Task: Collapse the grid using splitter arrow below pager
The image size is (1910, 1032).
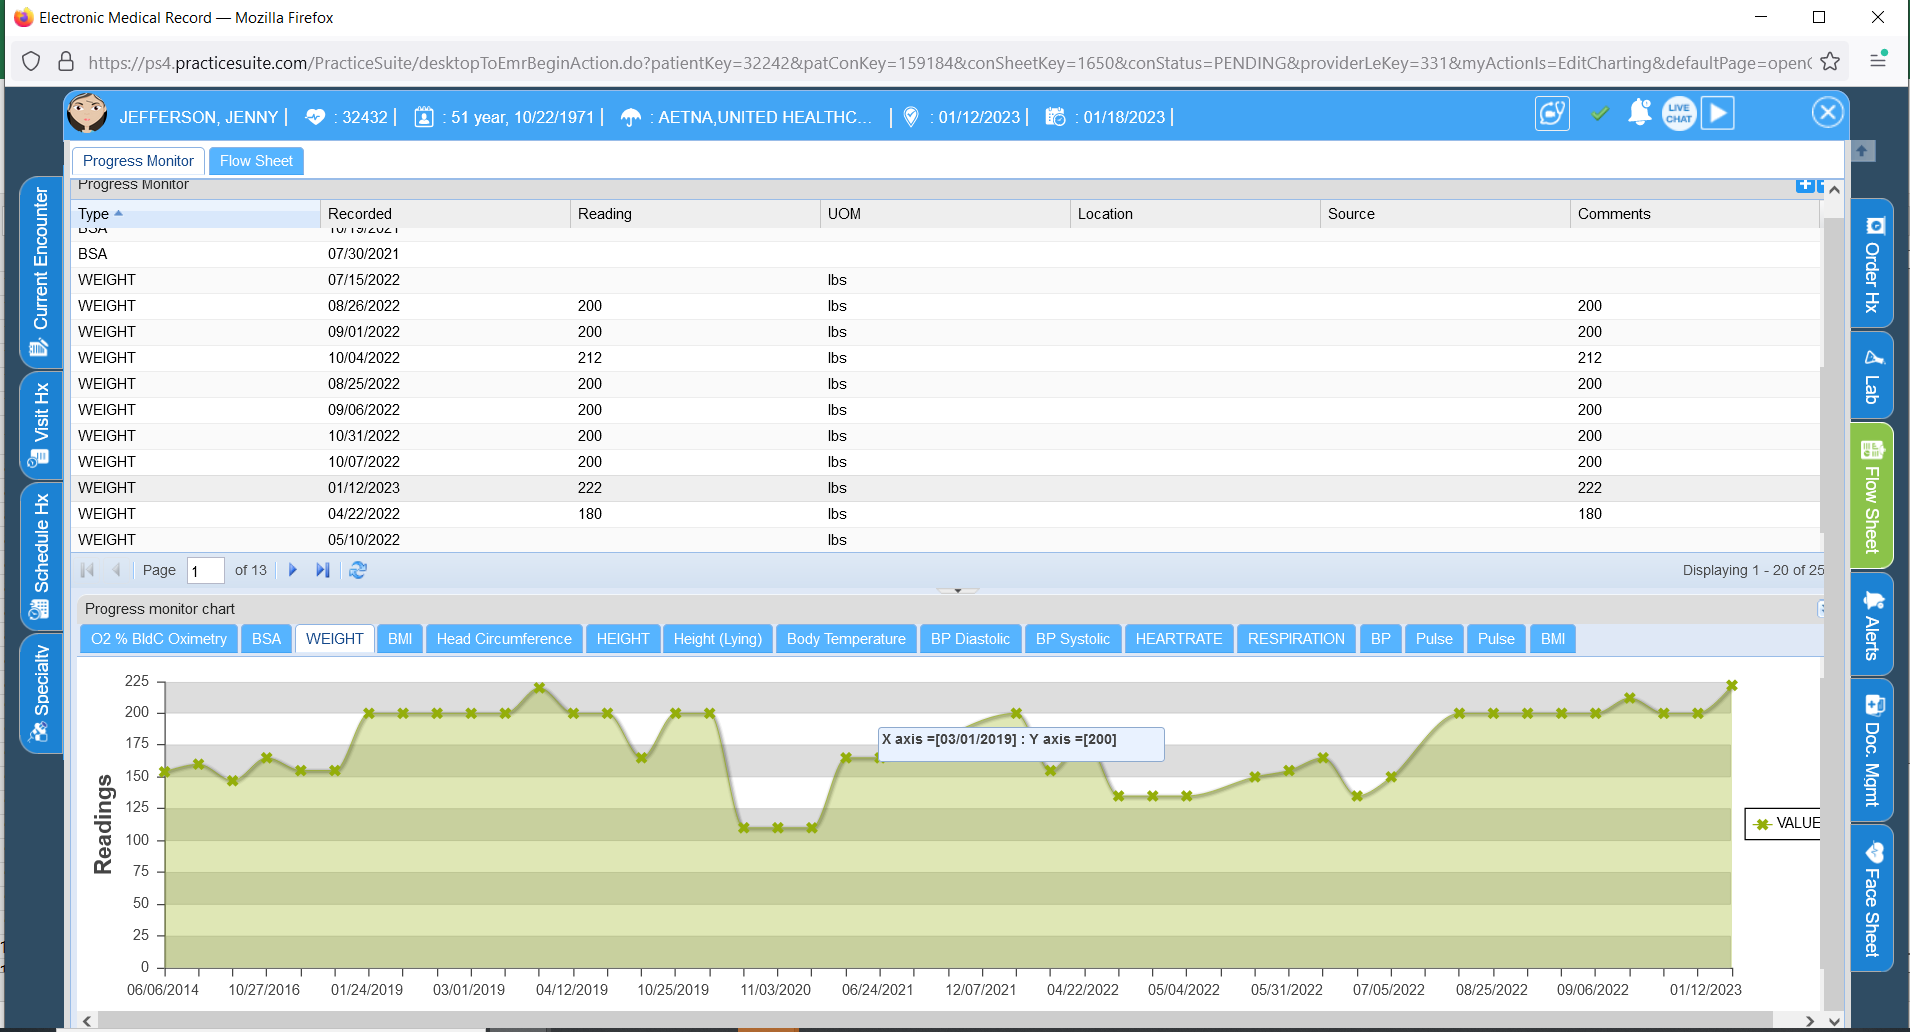Action: (x=957, y=591)
